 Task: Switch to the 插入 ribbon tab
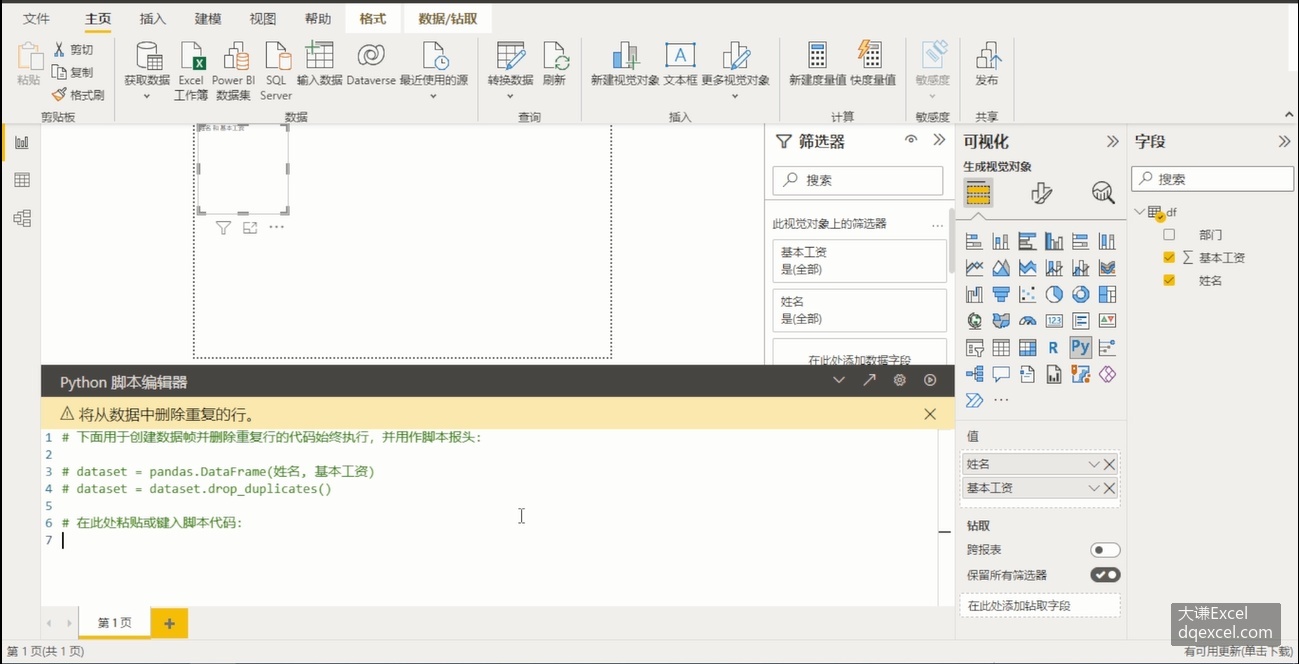[x=153, y=19]
